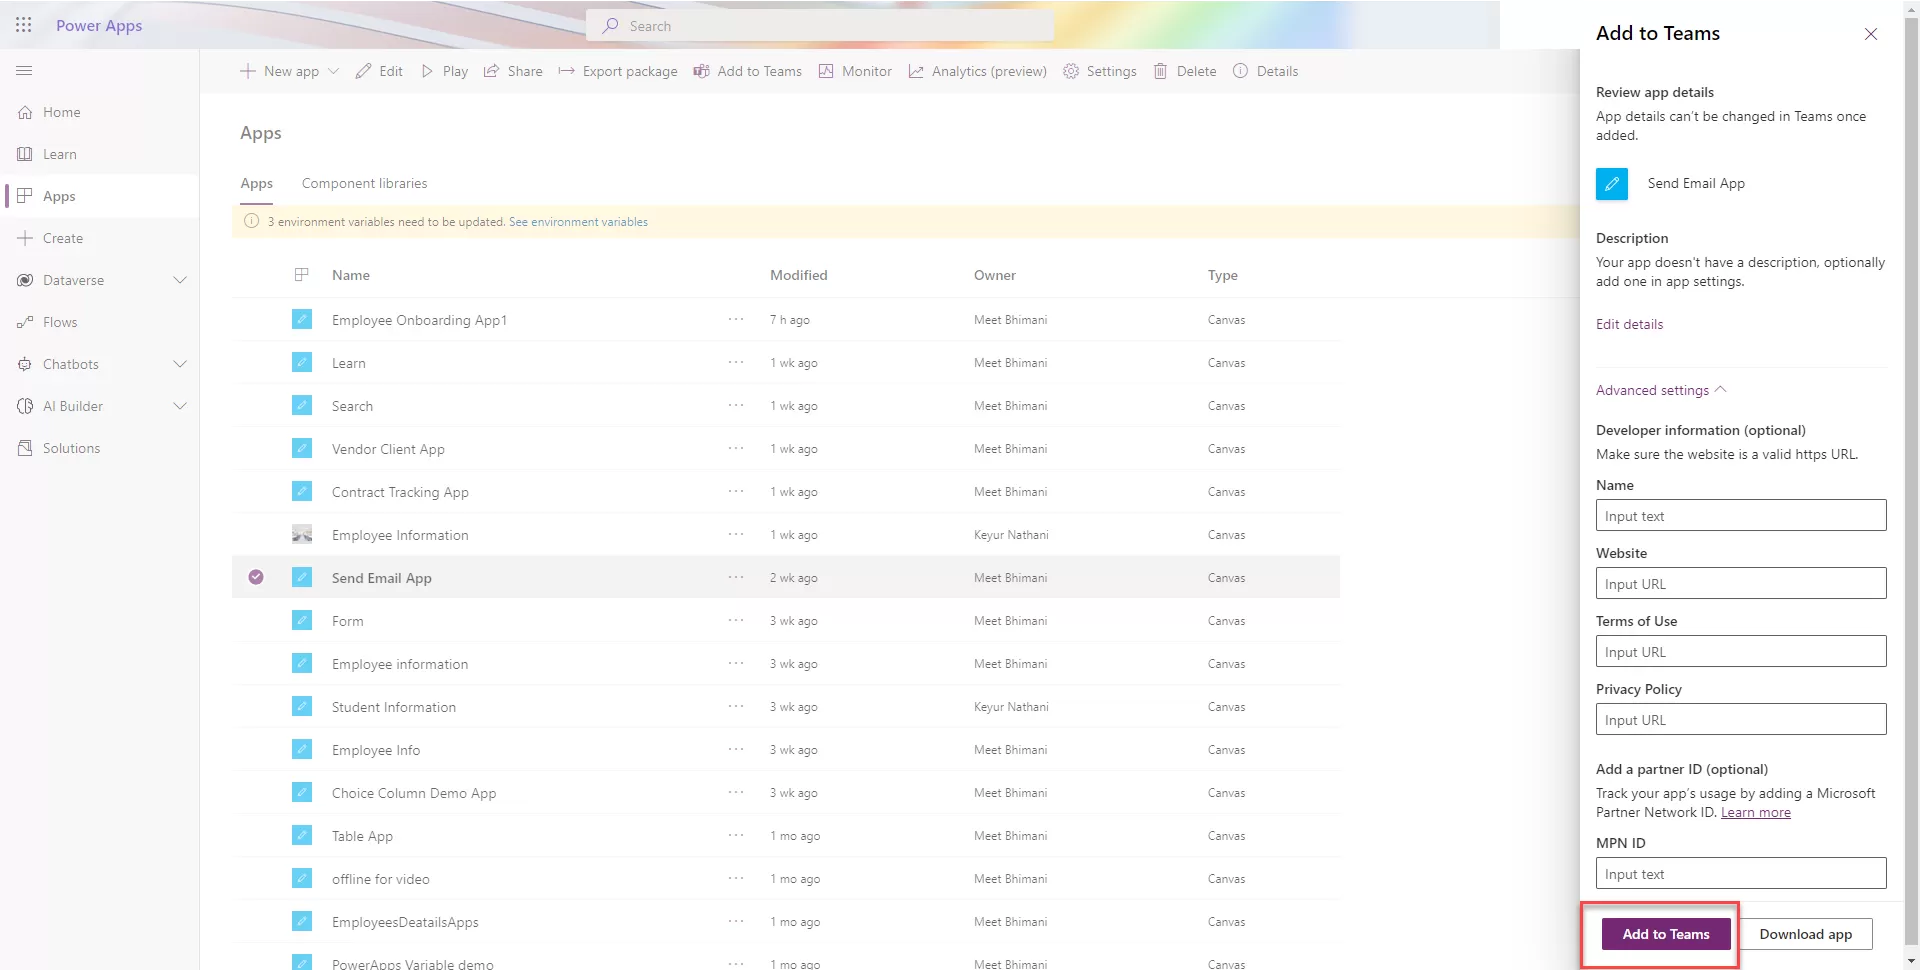
Task: Click the Website Input URL field
Action: tap(1740, 584)
